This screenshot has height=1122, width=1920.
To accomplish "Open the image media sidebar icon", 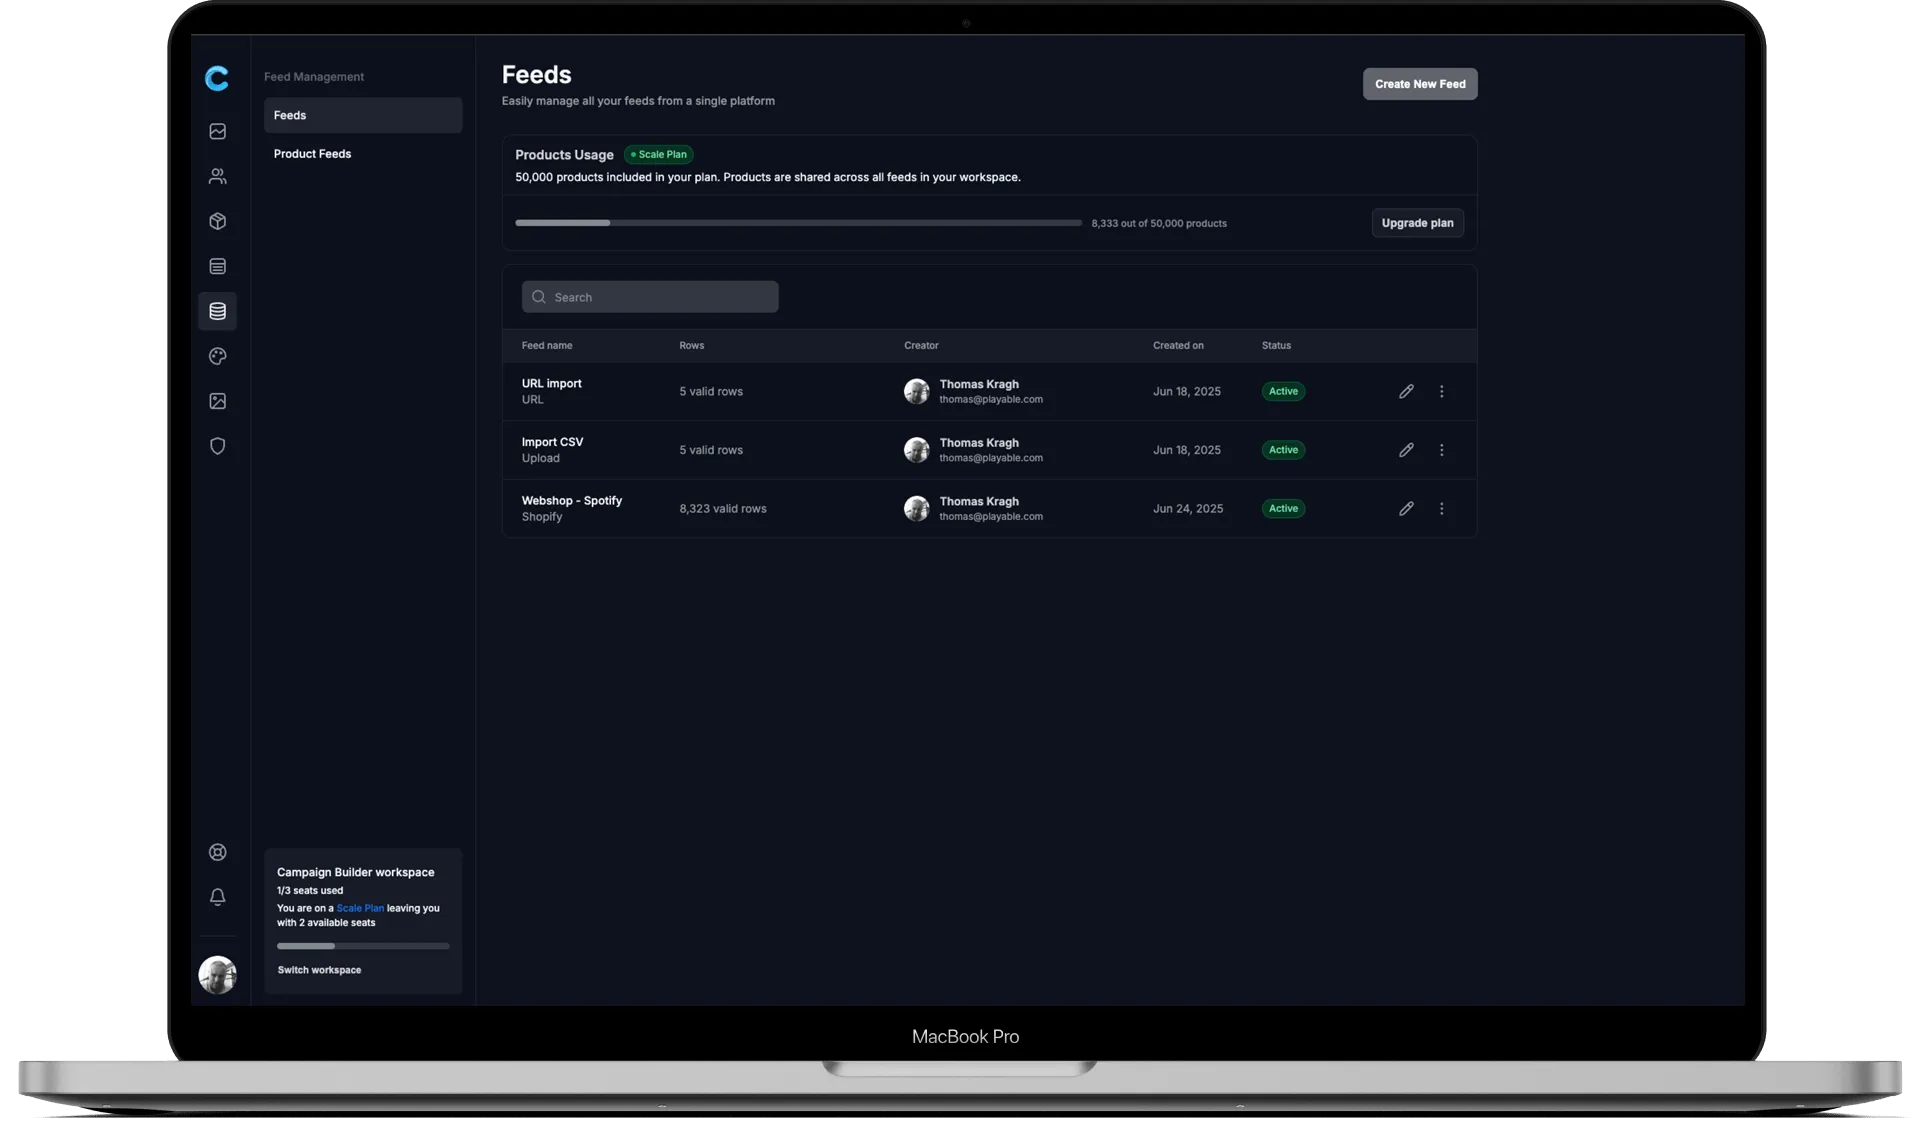I will pyautogui.click(x=217, y=401).
